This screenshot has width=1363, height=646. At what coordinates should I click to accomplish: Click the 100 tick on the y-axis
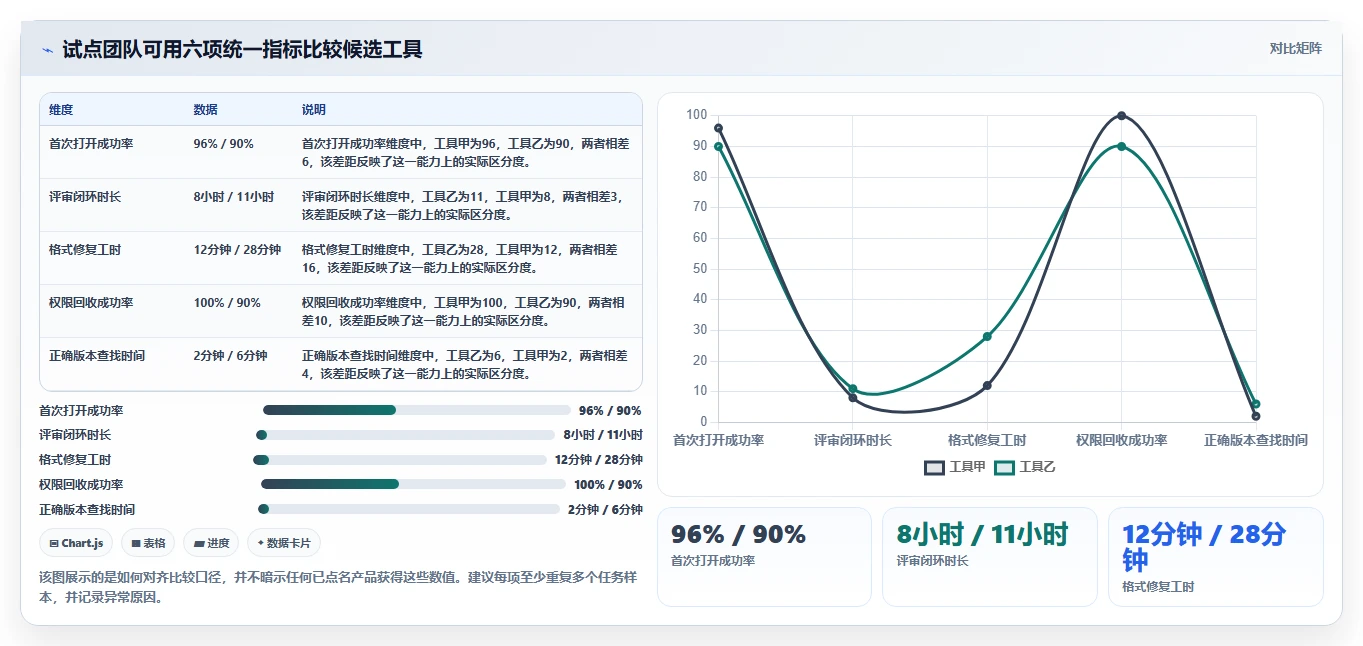[x=697, y=115]
